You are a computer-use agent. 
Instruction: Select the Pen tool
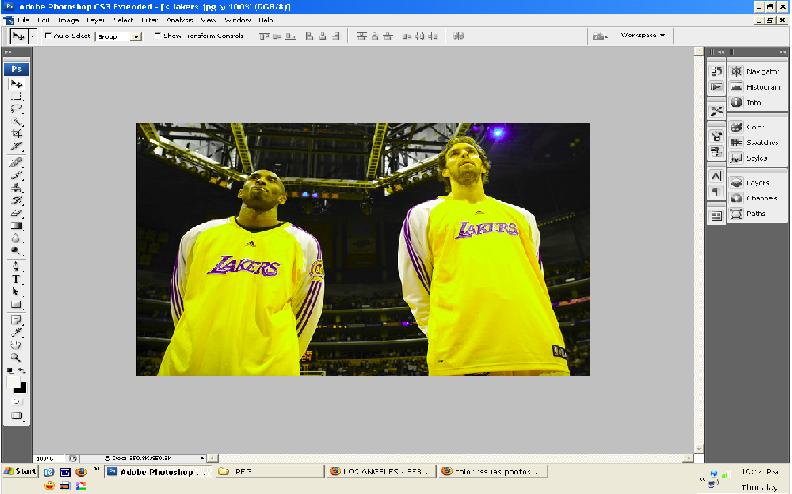point(16,267)
